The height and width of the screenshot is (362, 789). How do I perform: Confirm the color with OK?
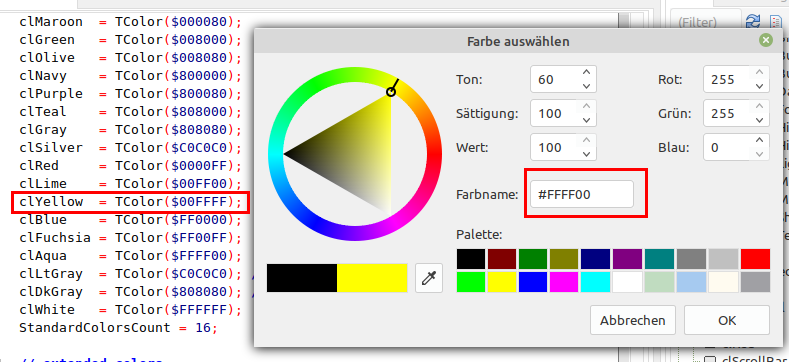coord(727,320)
